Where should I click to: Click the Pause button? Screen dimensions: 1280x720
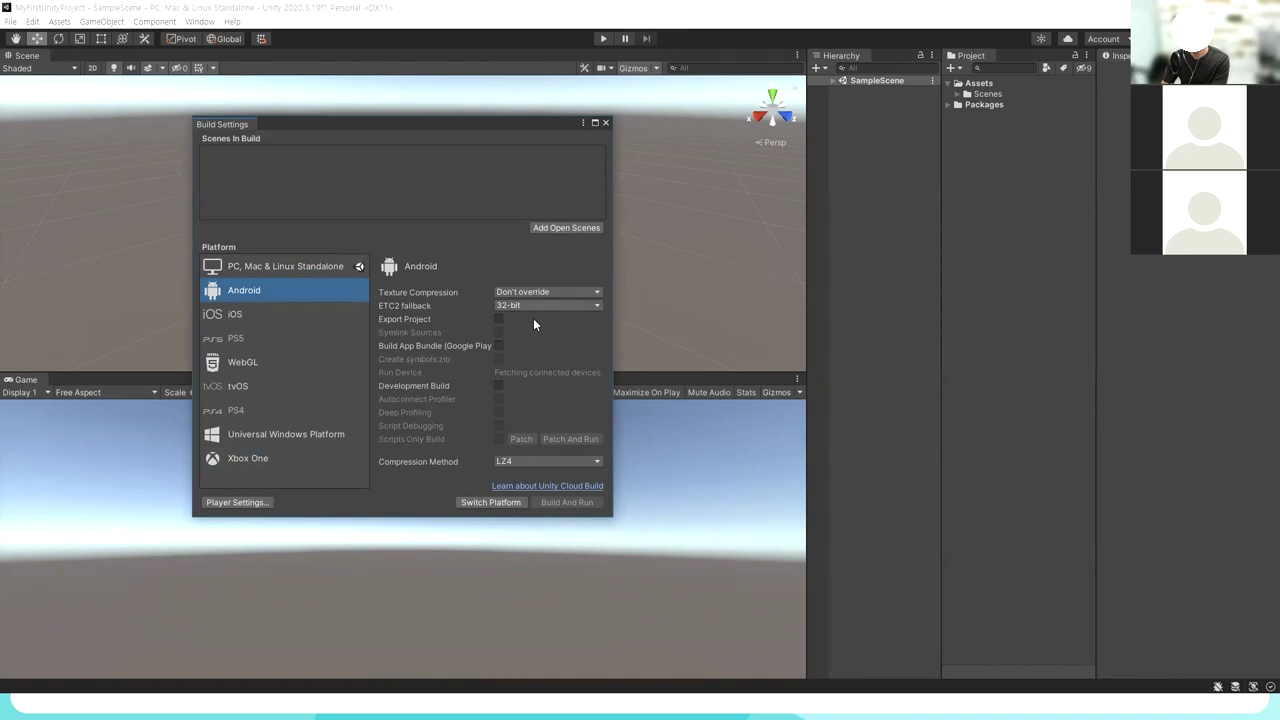tap(625, 39)
